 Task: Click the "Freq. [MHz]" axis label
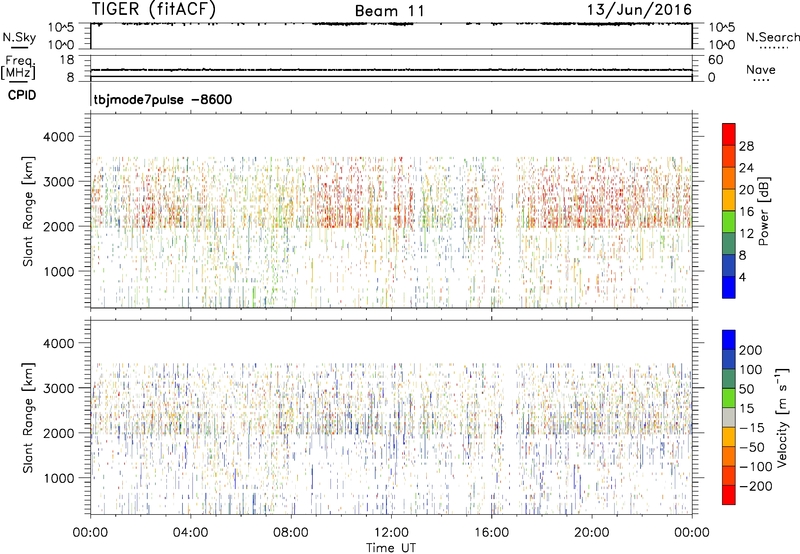(x=18, y=67)
